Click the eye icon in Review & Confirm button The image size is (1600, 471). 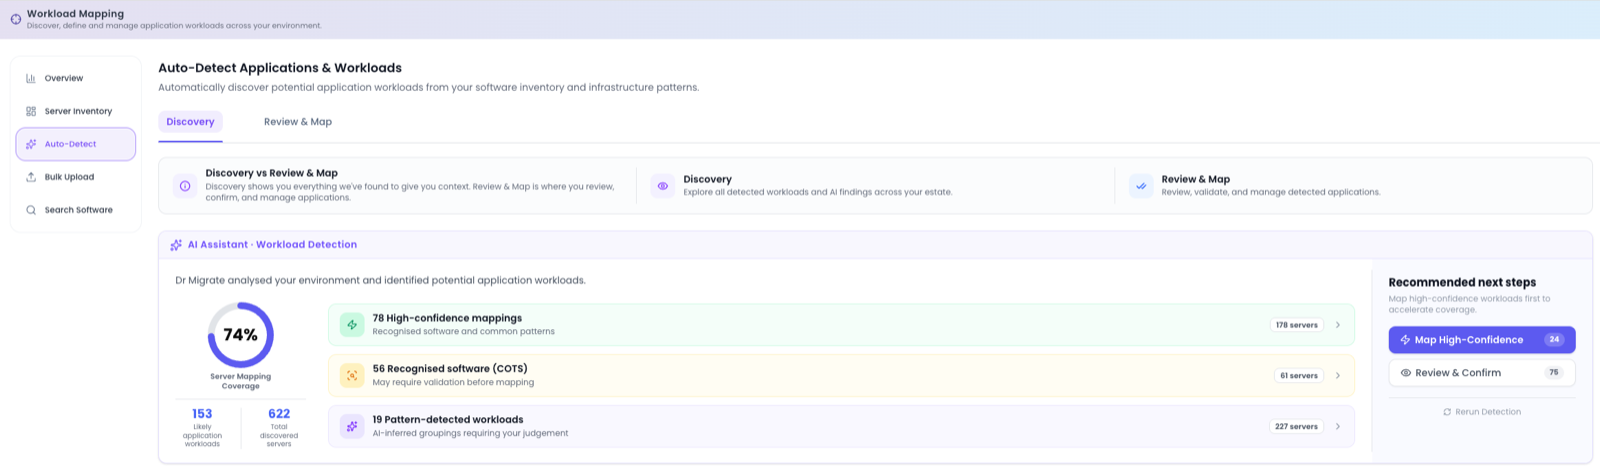pyautogui.click(x=1406, y=373)
